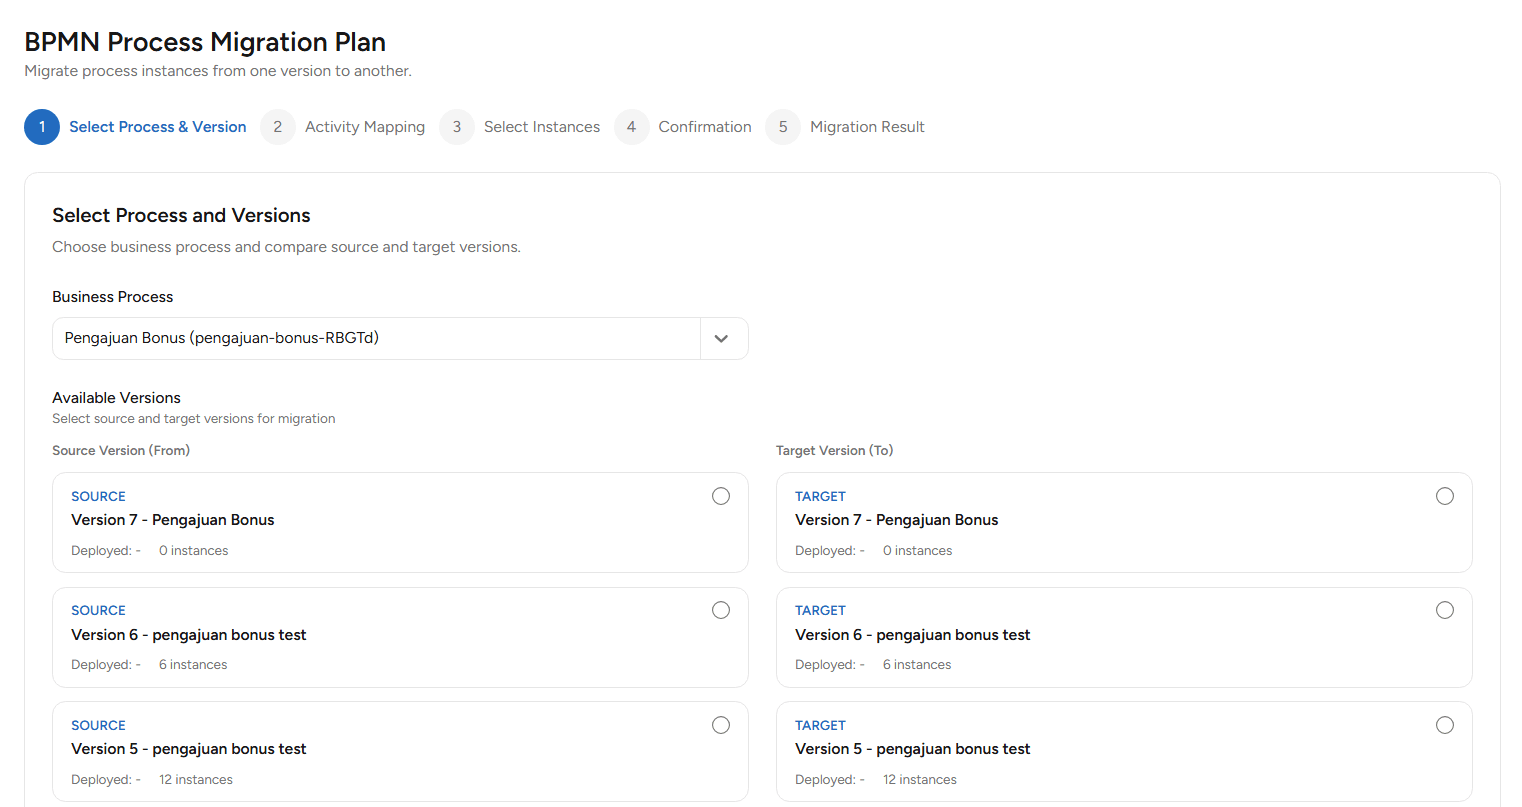The height and width of the screenshot is (807, 1522).
Task: Select target Version 5 radio button
Action: 1445,725
